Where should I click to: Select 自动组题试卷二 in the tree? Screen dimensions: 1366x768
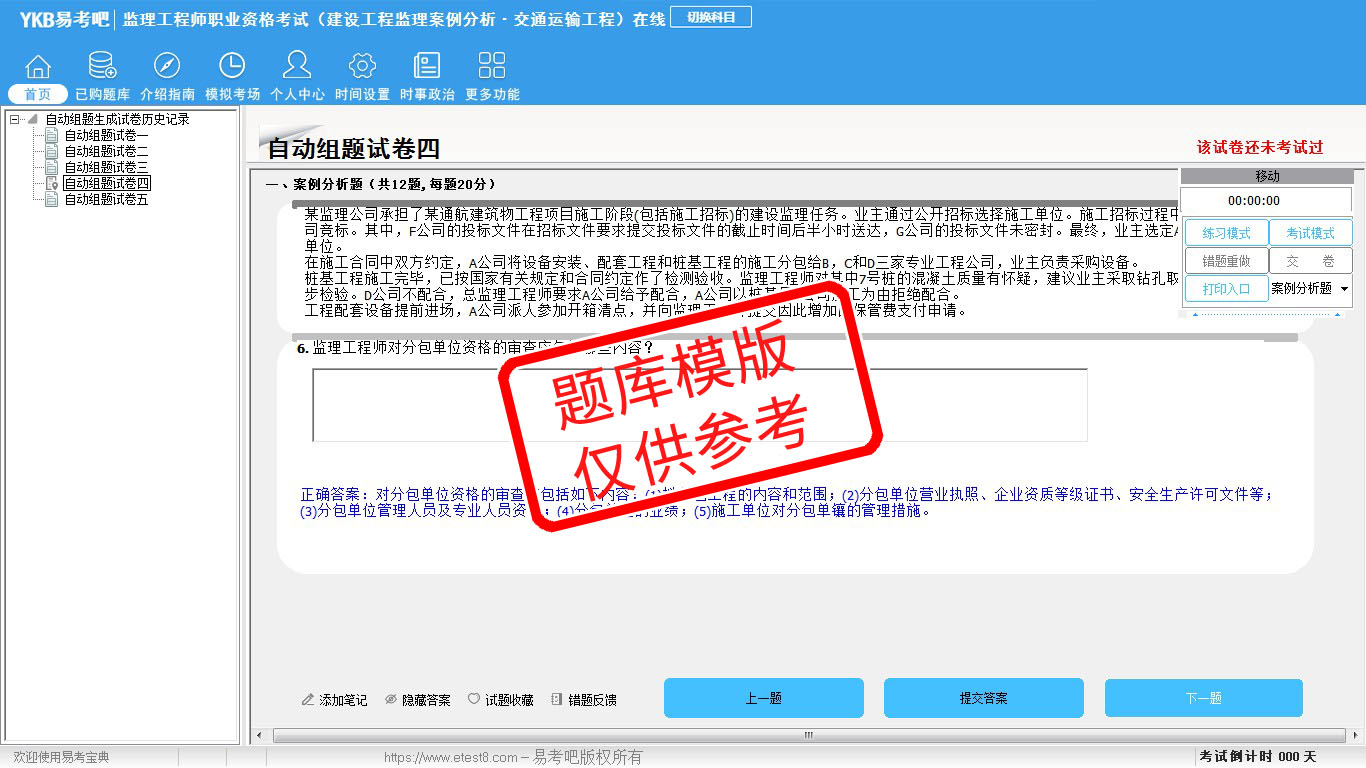(106, 152)
